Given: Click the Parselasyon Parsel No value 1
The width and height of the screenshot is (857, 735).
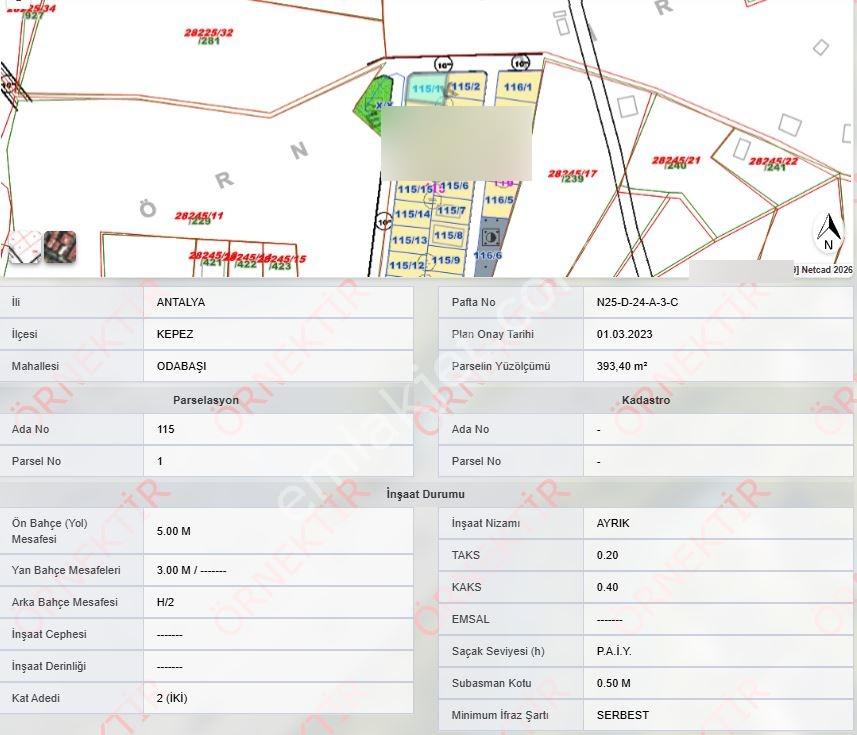Looking at the screenshot, I should [160, 461].
